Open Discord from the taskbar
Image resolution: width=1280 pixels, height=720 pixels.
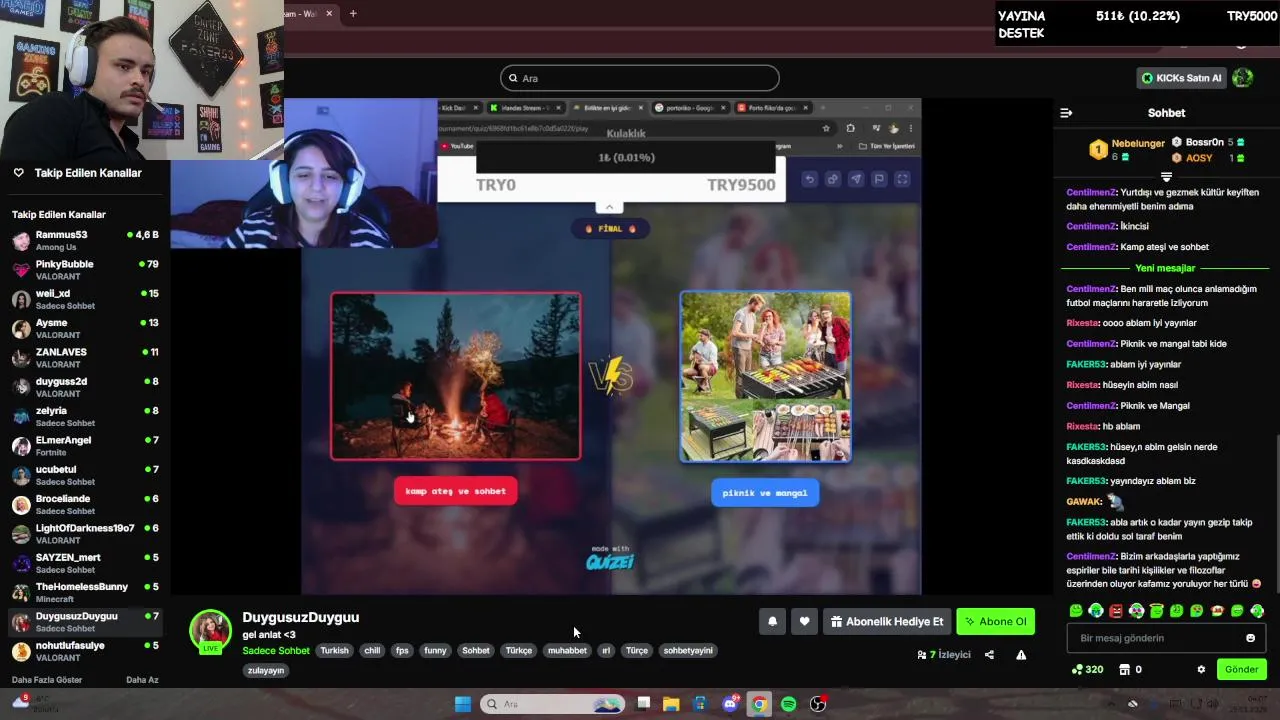point(730,704)
